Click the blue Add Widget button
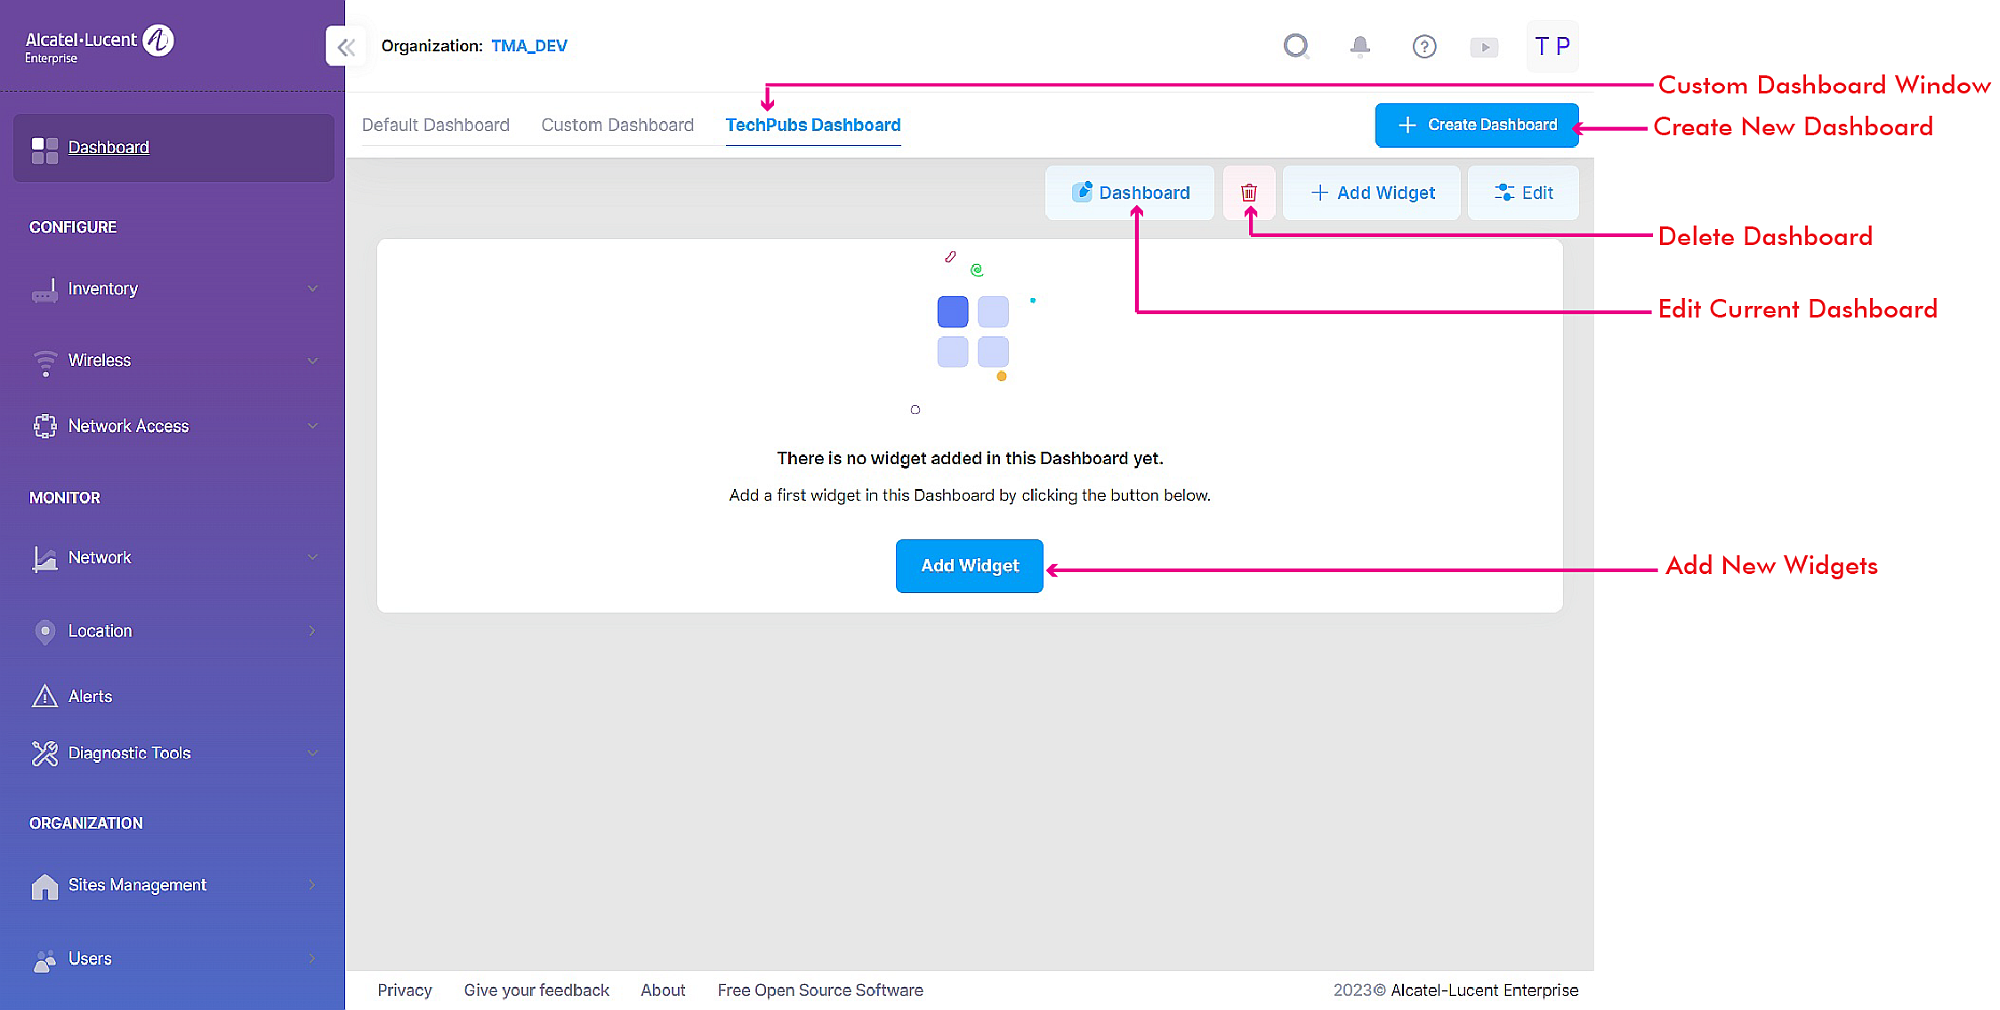 click(x=969, y=566)
